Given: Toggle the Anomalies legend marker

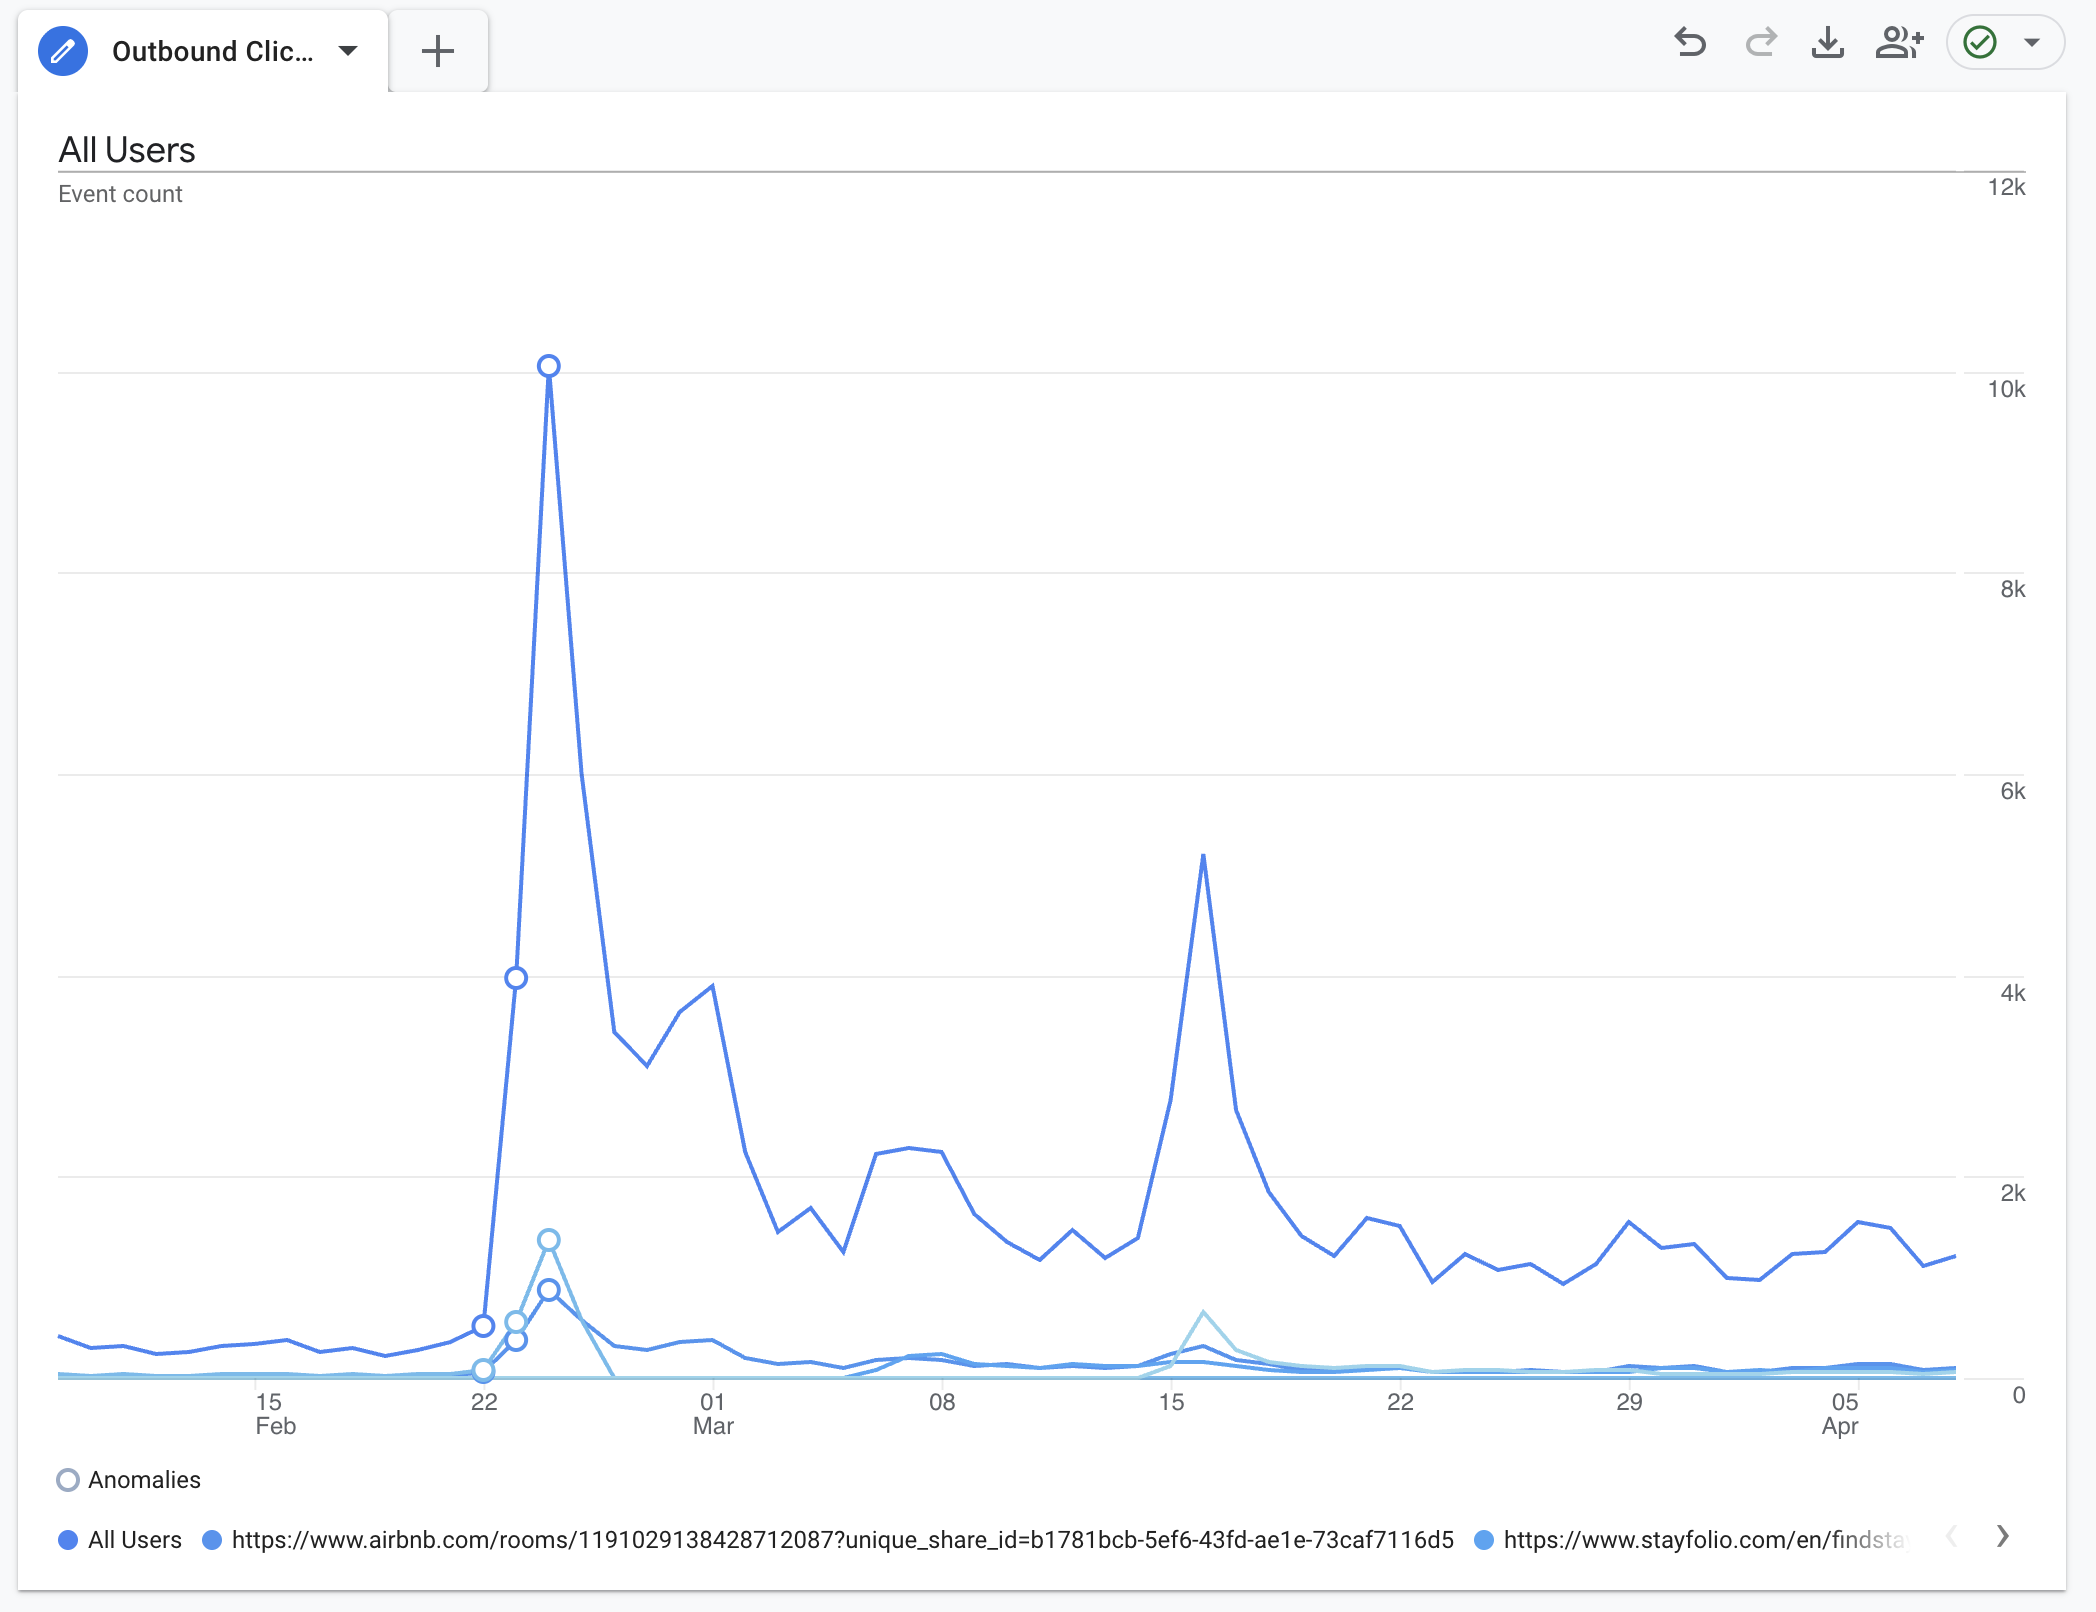Looking at the screenshot, I should point(68,1480).
